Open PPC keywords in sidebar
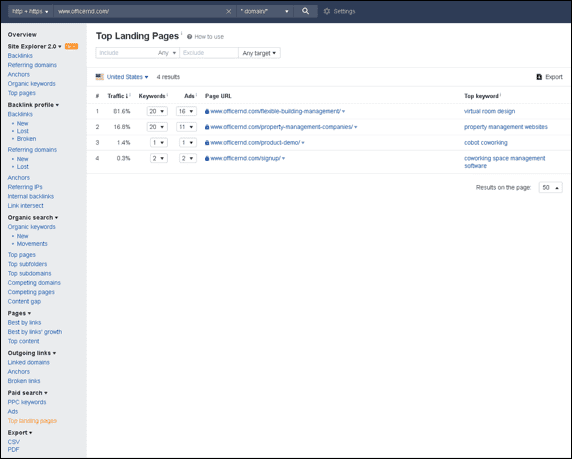 [27, 402]
